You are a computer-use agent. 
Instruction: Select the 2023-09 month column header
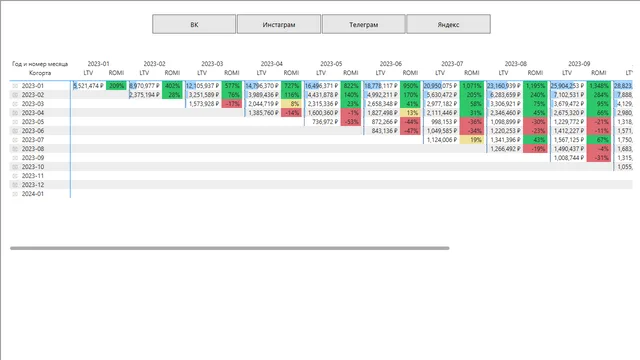click(x=579, y=64)
